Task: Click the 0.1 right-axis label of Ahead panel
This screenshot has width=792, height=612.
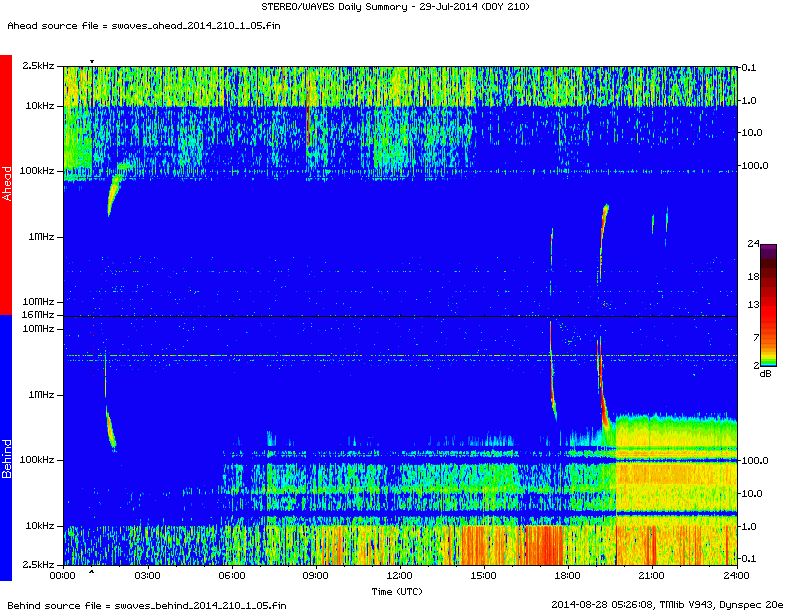Action: click(749, 68)
